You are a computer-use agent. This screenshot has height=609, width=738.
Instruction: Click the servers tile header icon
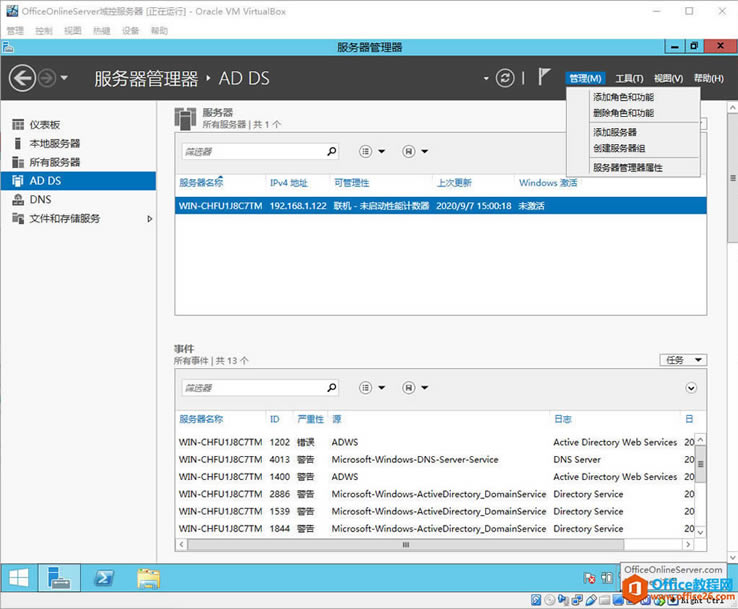click(185, 119)
